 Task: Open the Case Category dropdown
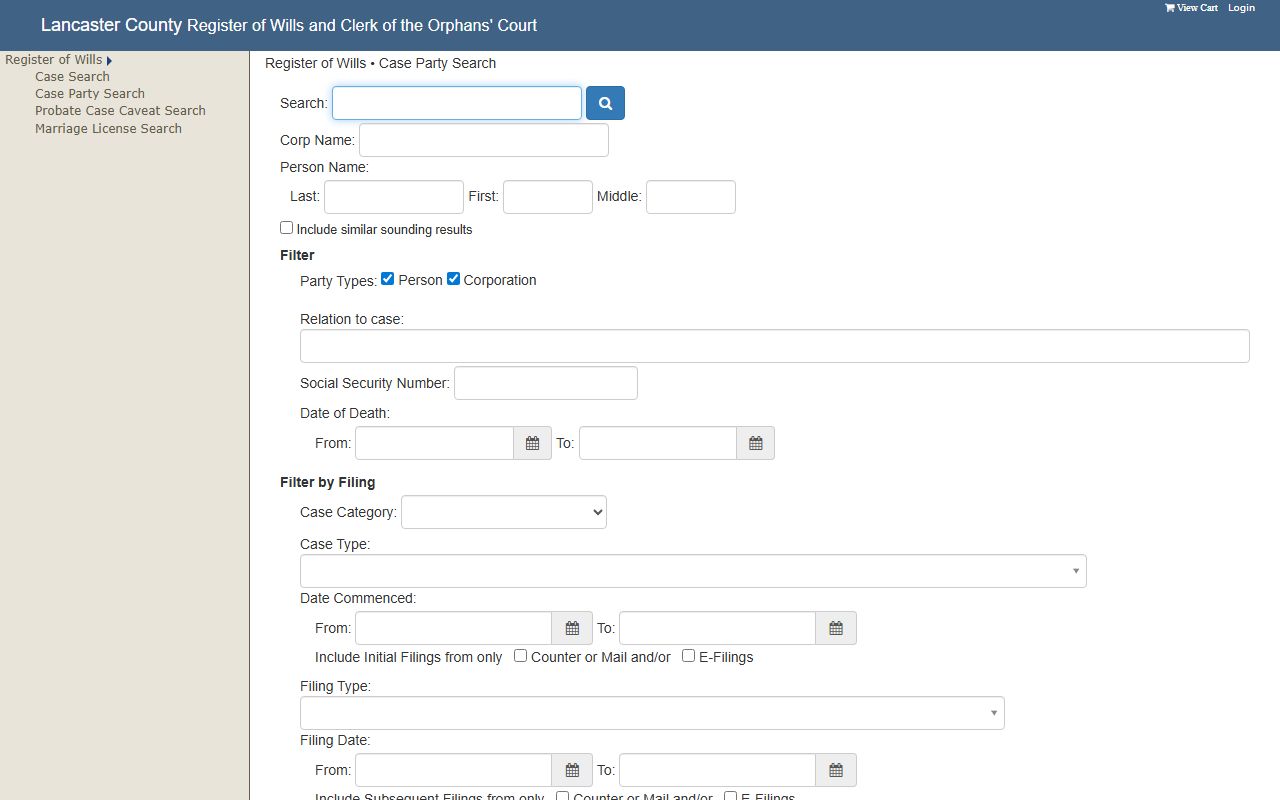tap(504, 512)
